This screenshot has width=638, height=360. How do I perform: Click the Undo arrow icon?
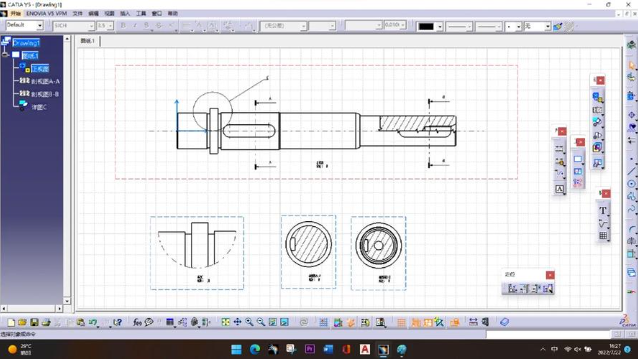(93, 322)
